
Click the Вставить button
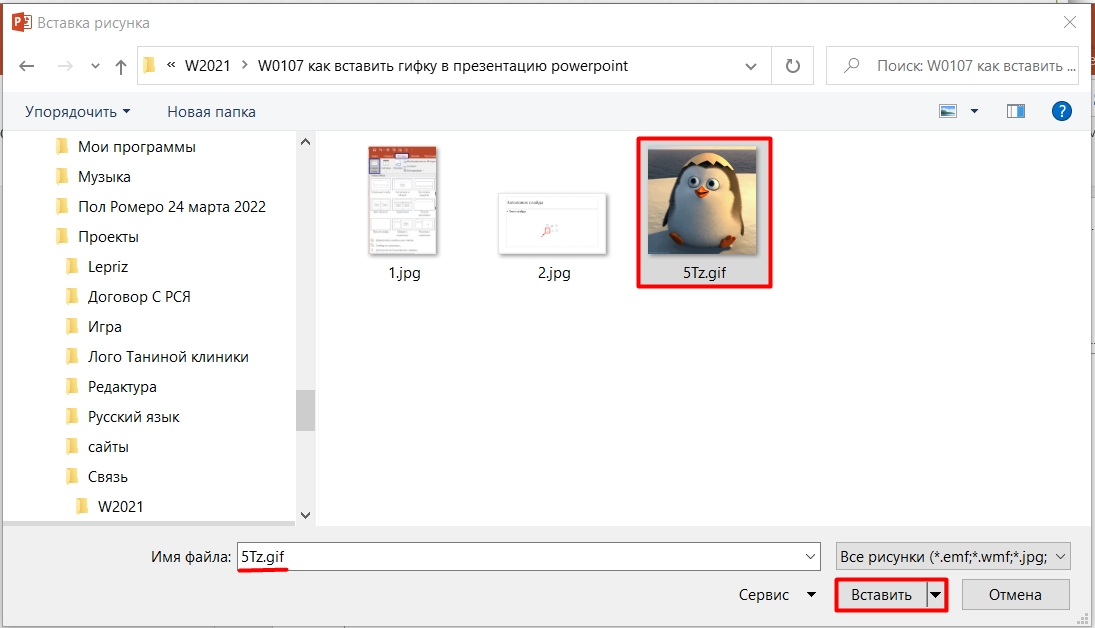pos(881,595)
